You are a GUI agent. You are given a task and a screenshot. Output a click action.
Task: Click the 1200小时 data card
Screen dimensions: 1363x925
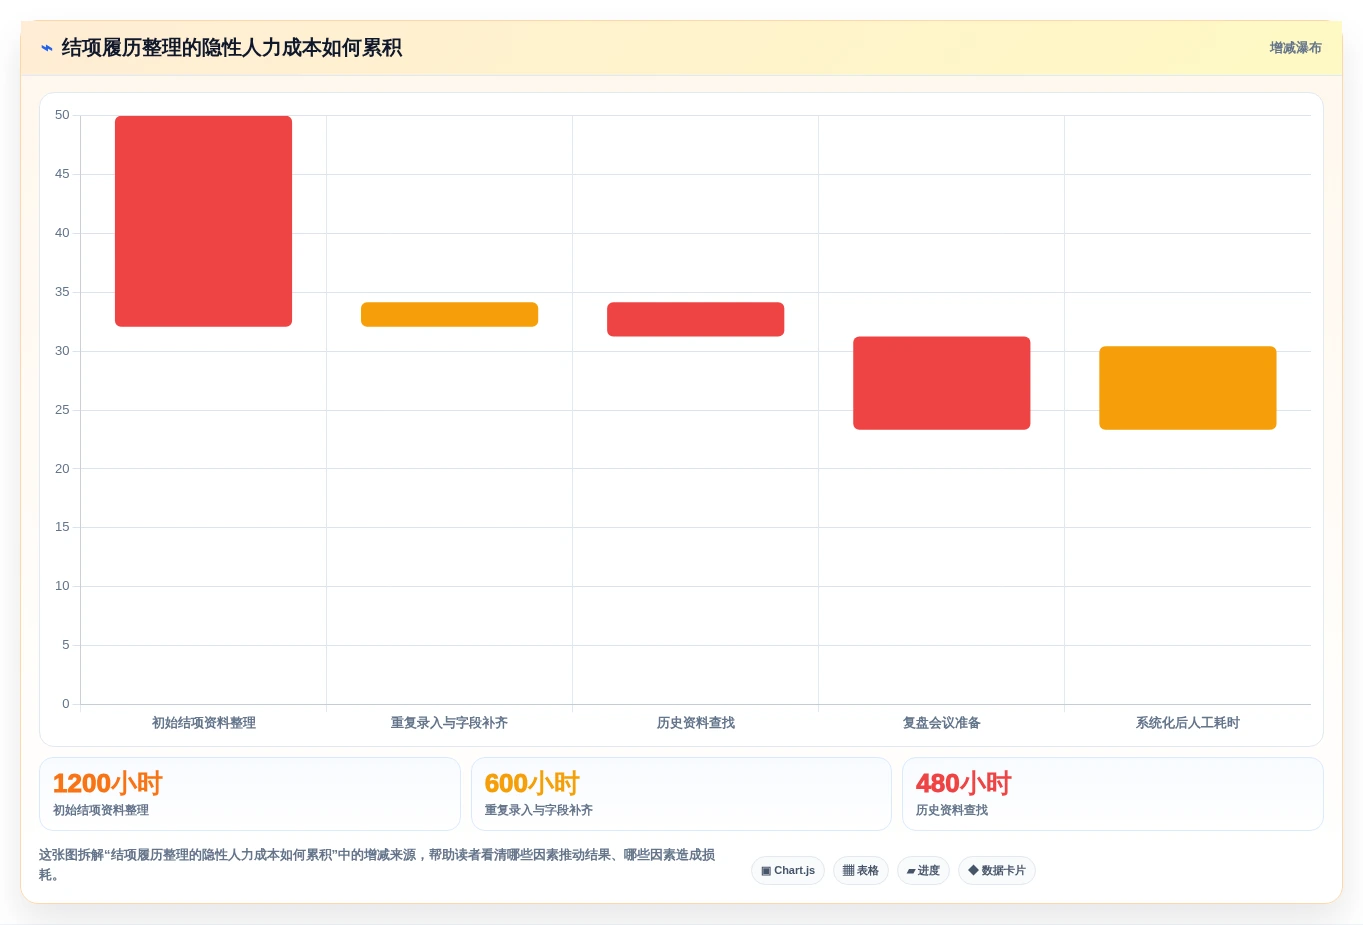[x=250, y=794]
